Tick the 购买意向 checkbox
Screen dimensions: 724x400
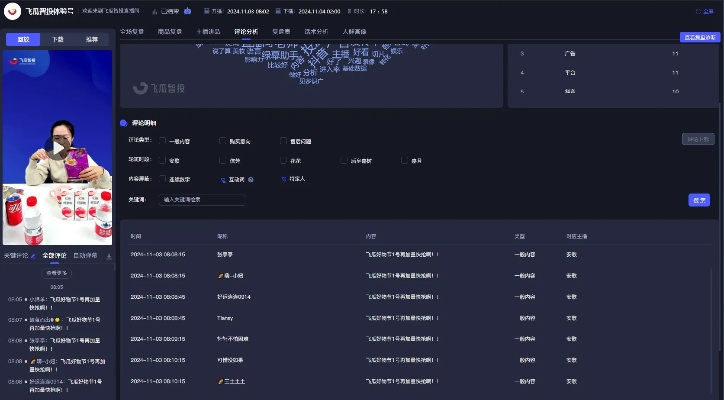222,141
